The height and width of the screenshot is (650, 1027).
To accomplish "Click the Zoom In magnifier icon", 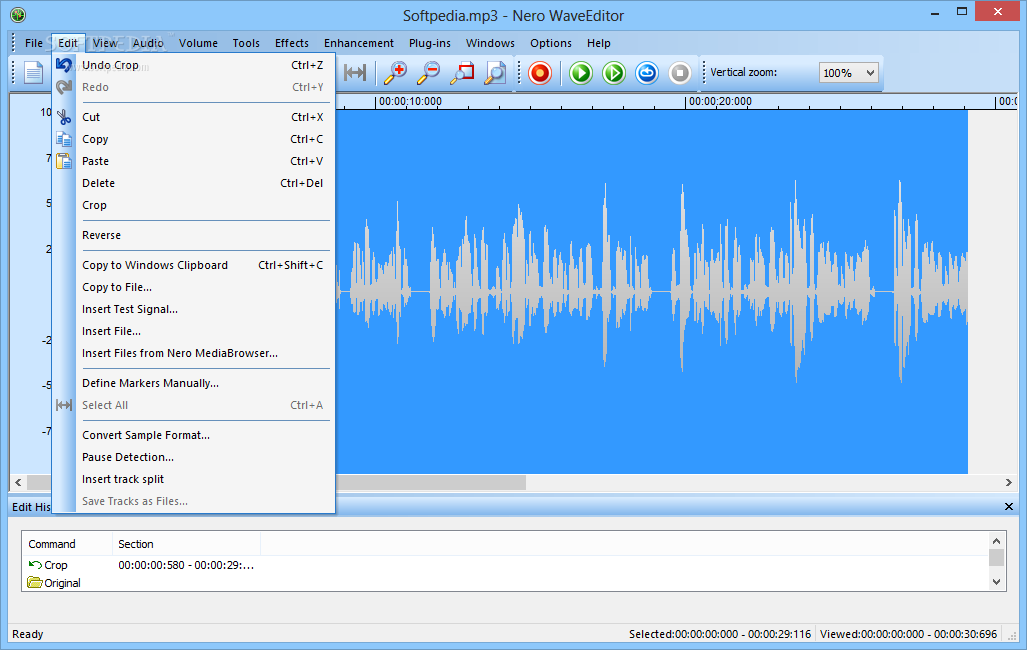I will tap(396, 73).
